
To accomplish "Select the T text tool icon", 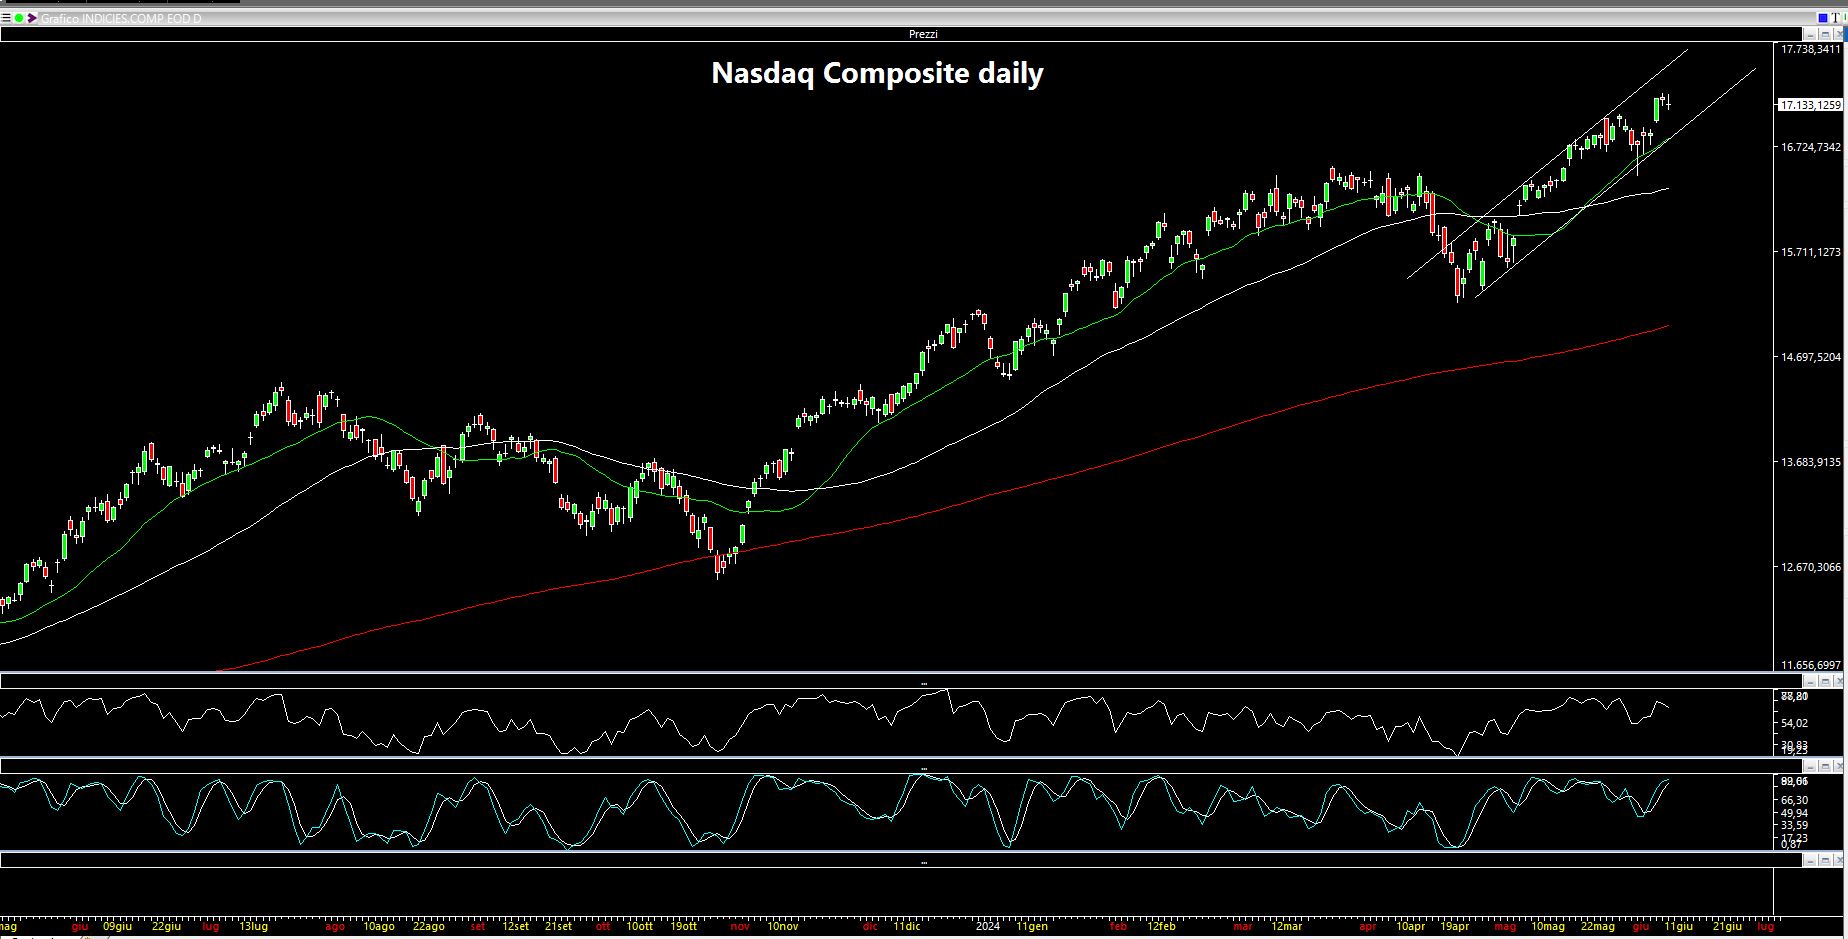I will tap(1835, 18).
